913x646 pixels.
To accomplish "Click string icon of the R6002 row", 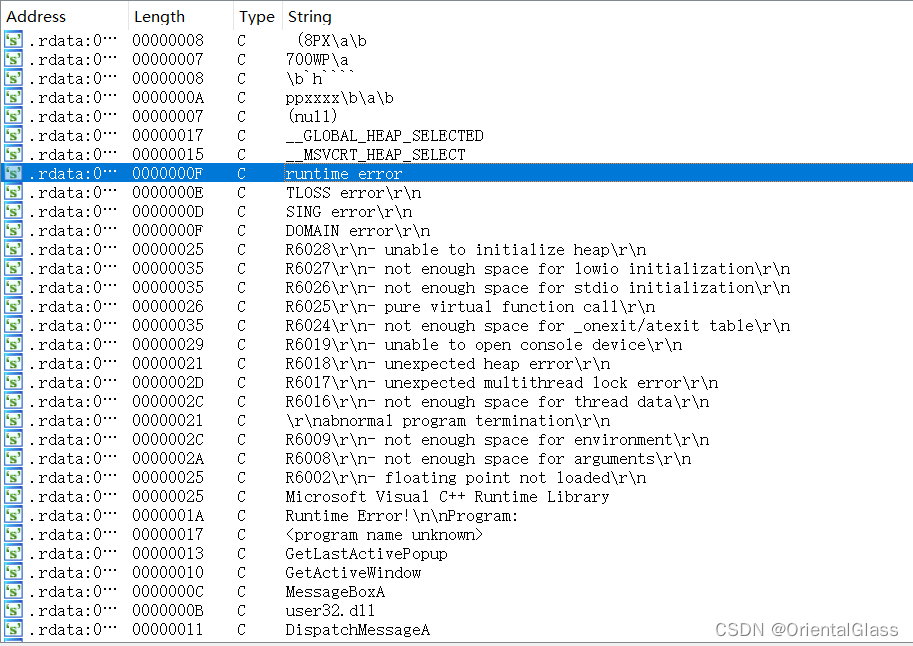I will (13, 478).
